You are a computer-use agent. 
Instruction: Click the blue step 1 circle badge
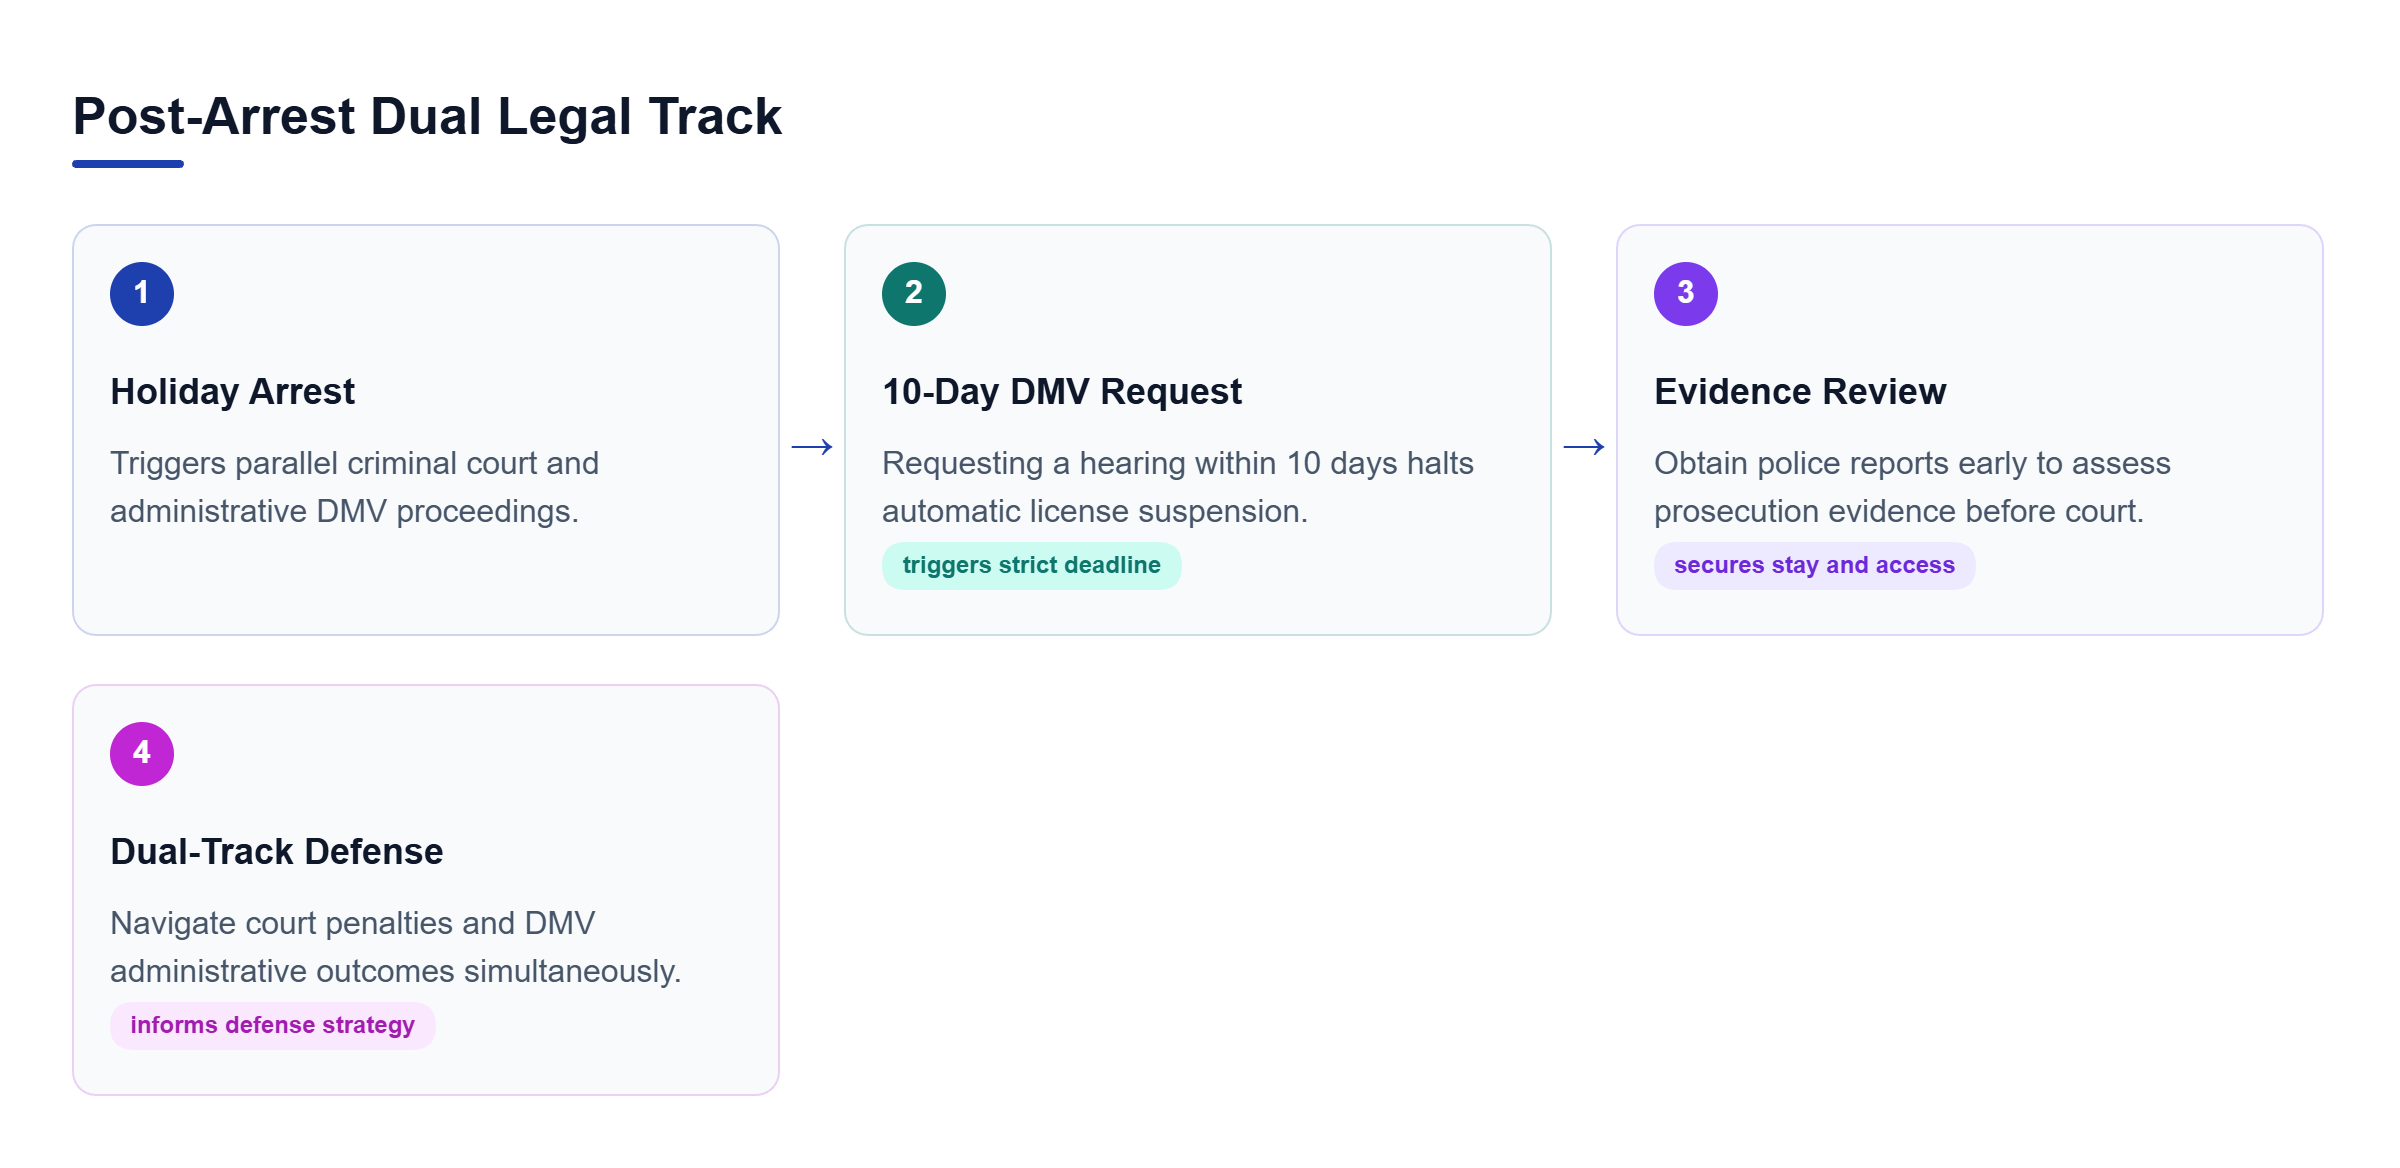coord(142,294)
